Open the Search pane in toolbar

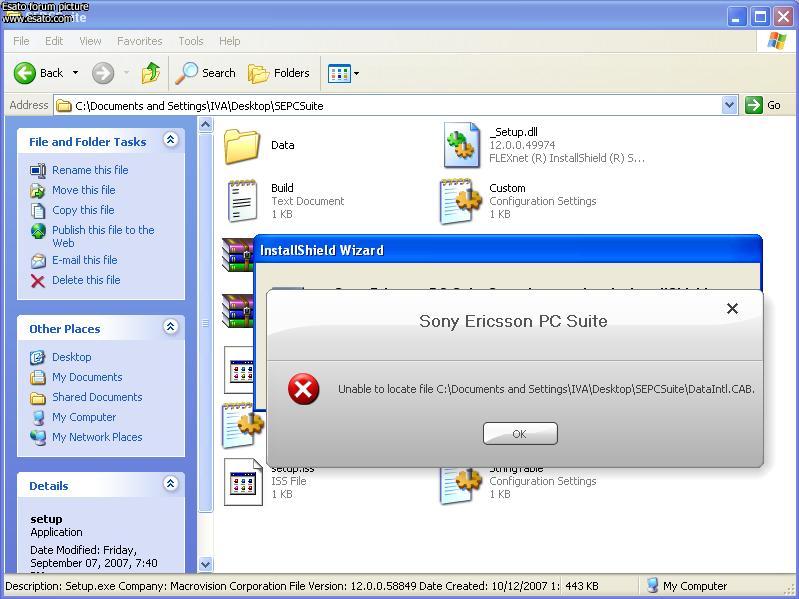(205, 73)
